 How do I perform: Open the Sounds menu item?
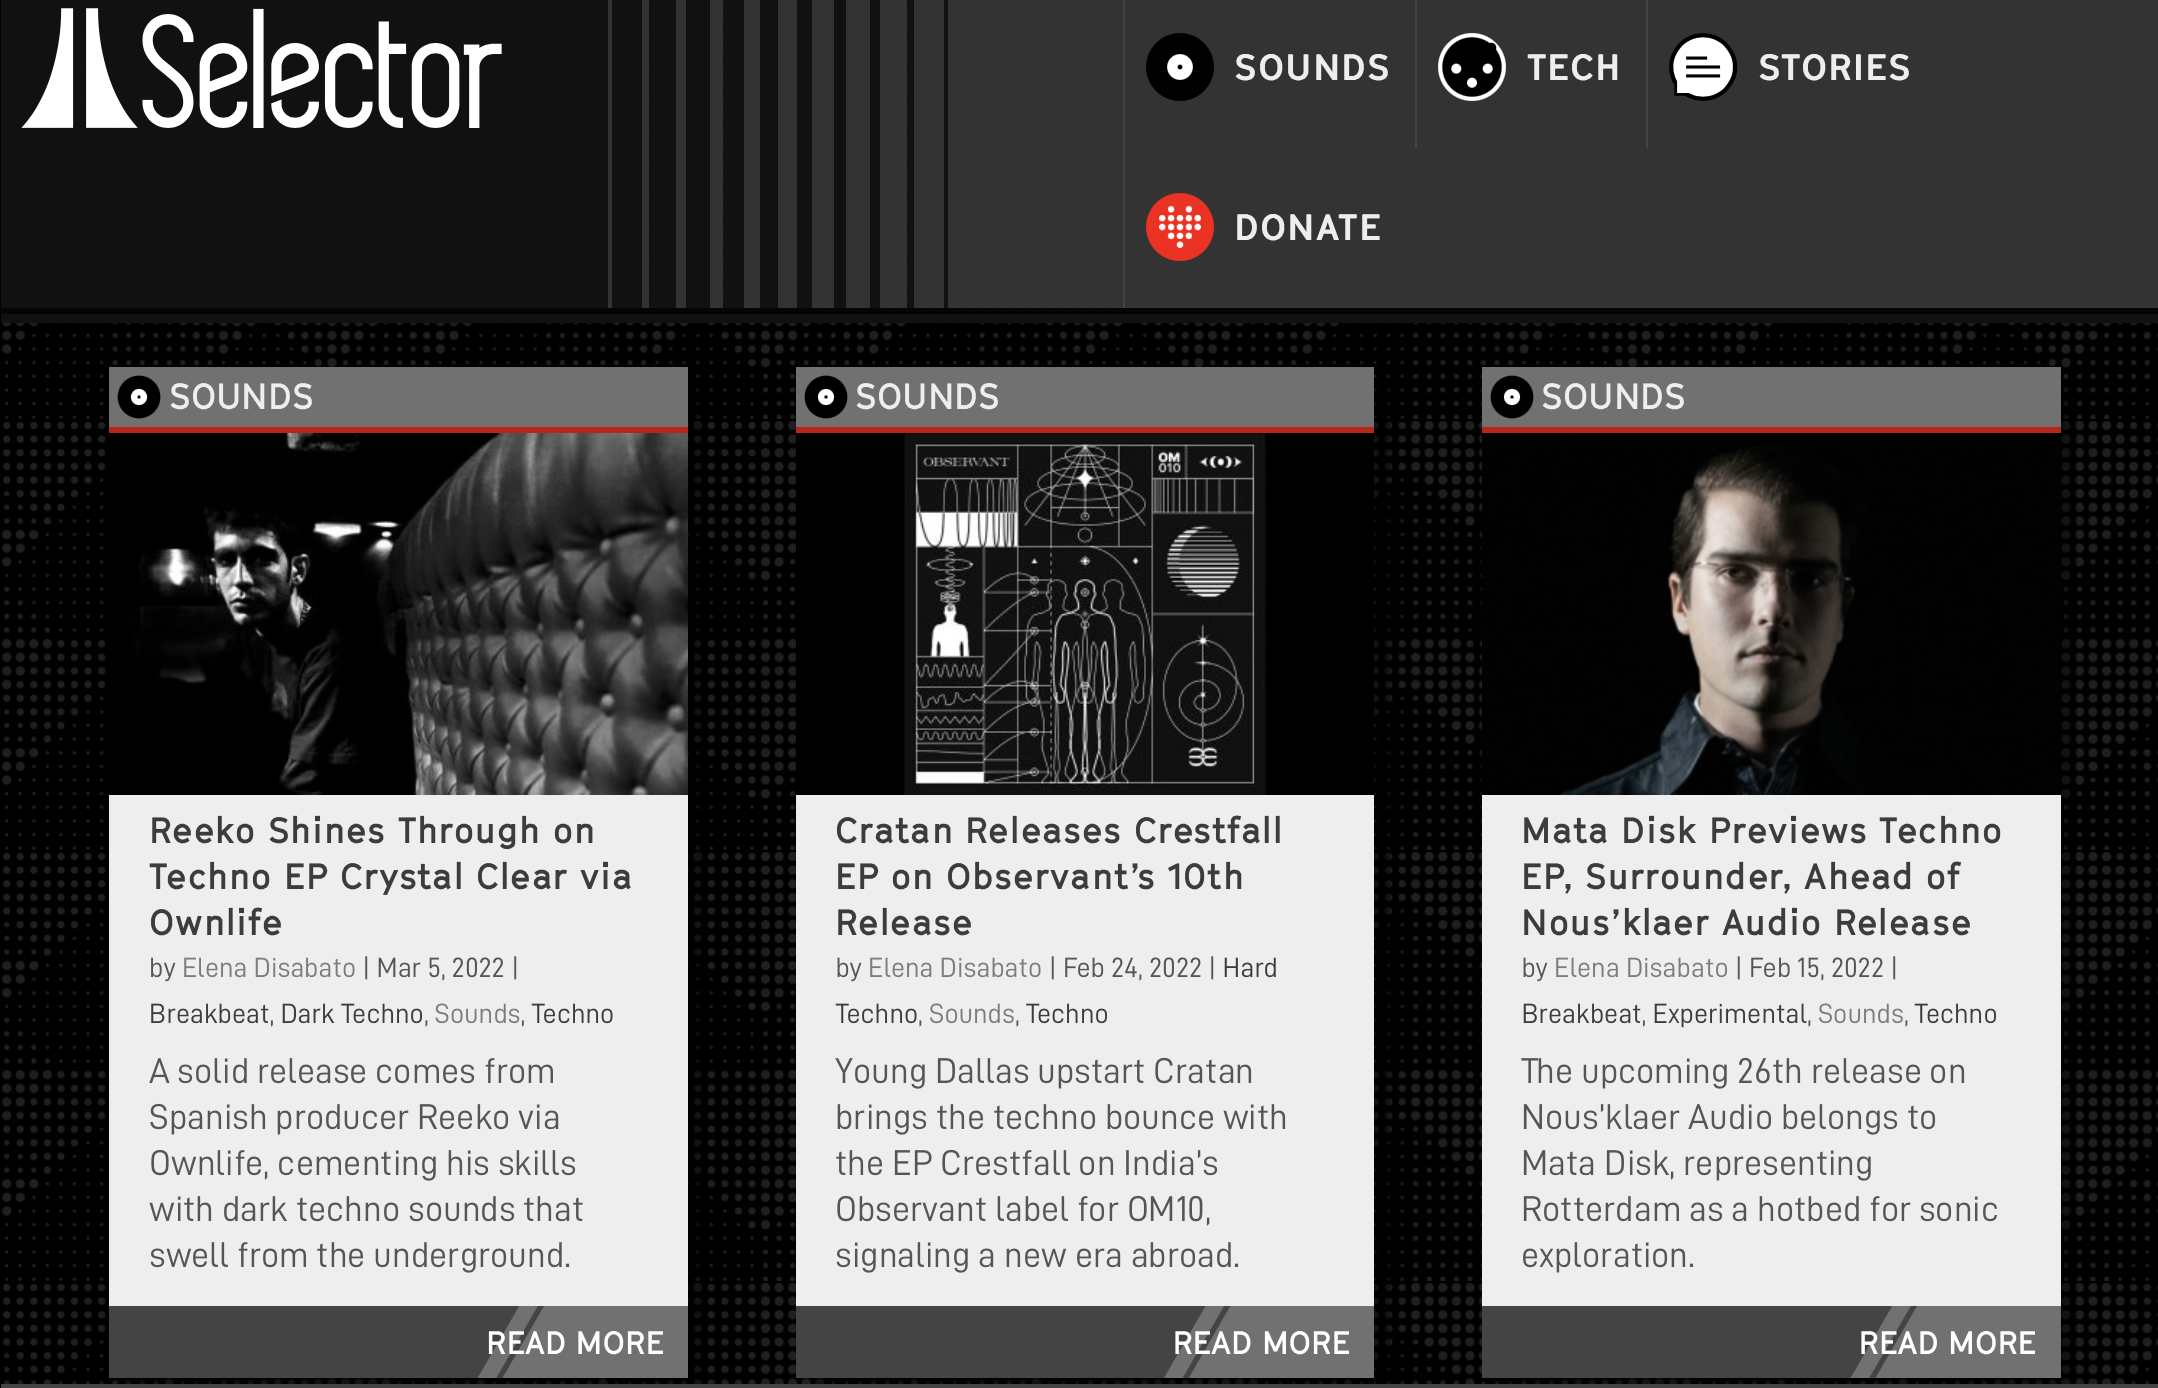(1311, 68)
